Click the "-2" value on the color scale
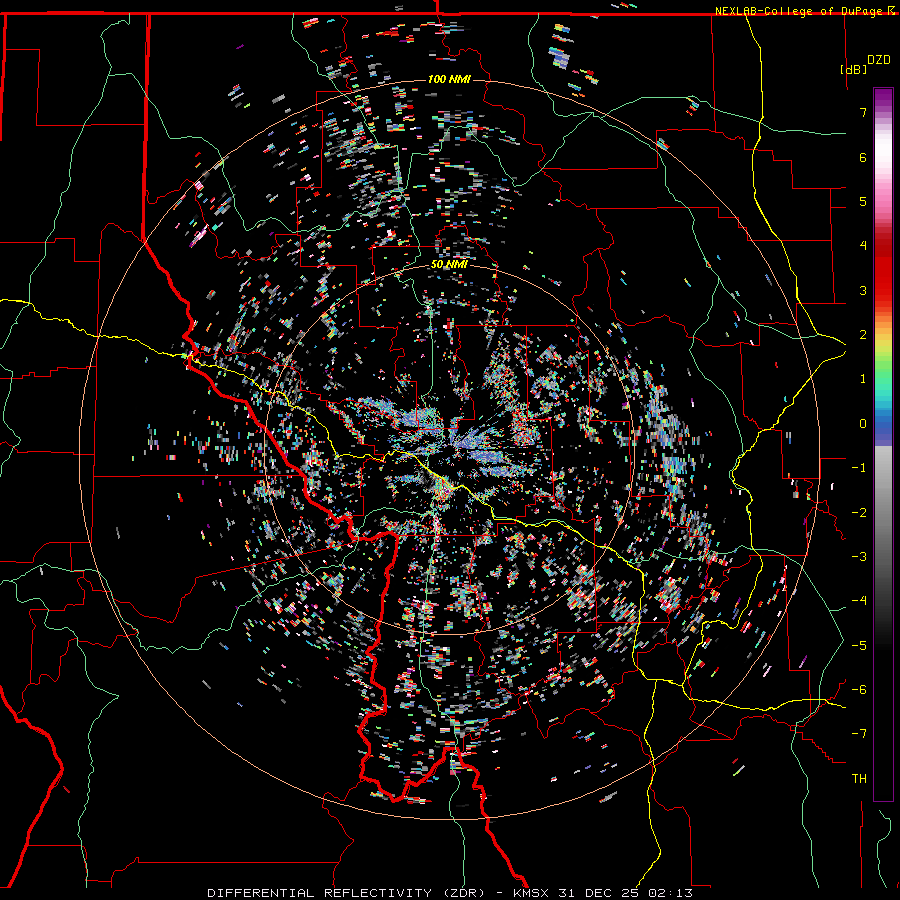This screenshot has height=900, width=900. click(x=859, y=513)
